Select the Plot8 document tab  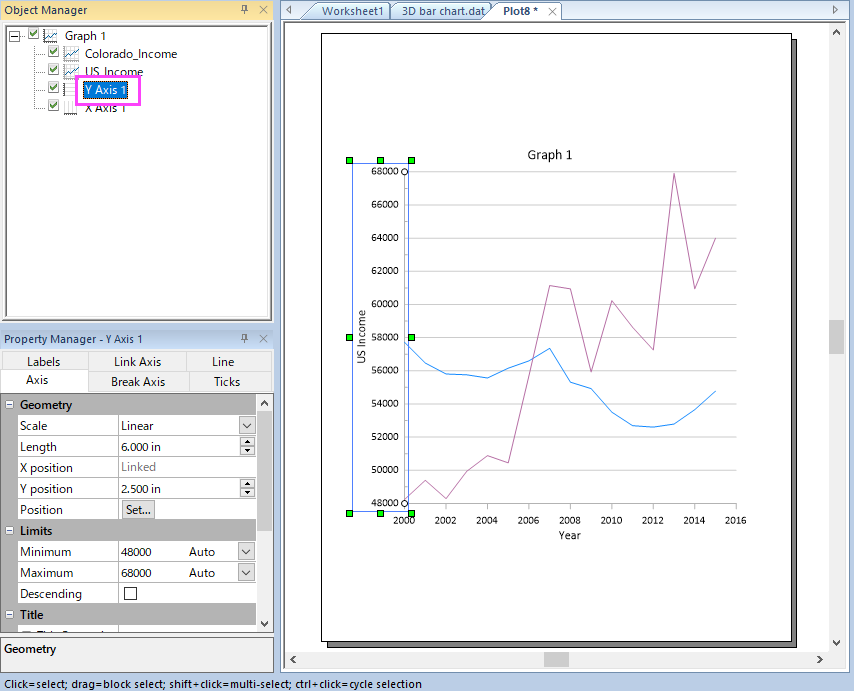(x=520, y=11)
